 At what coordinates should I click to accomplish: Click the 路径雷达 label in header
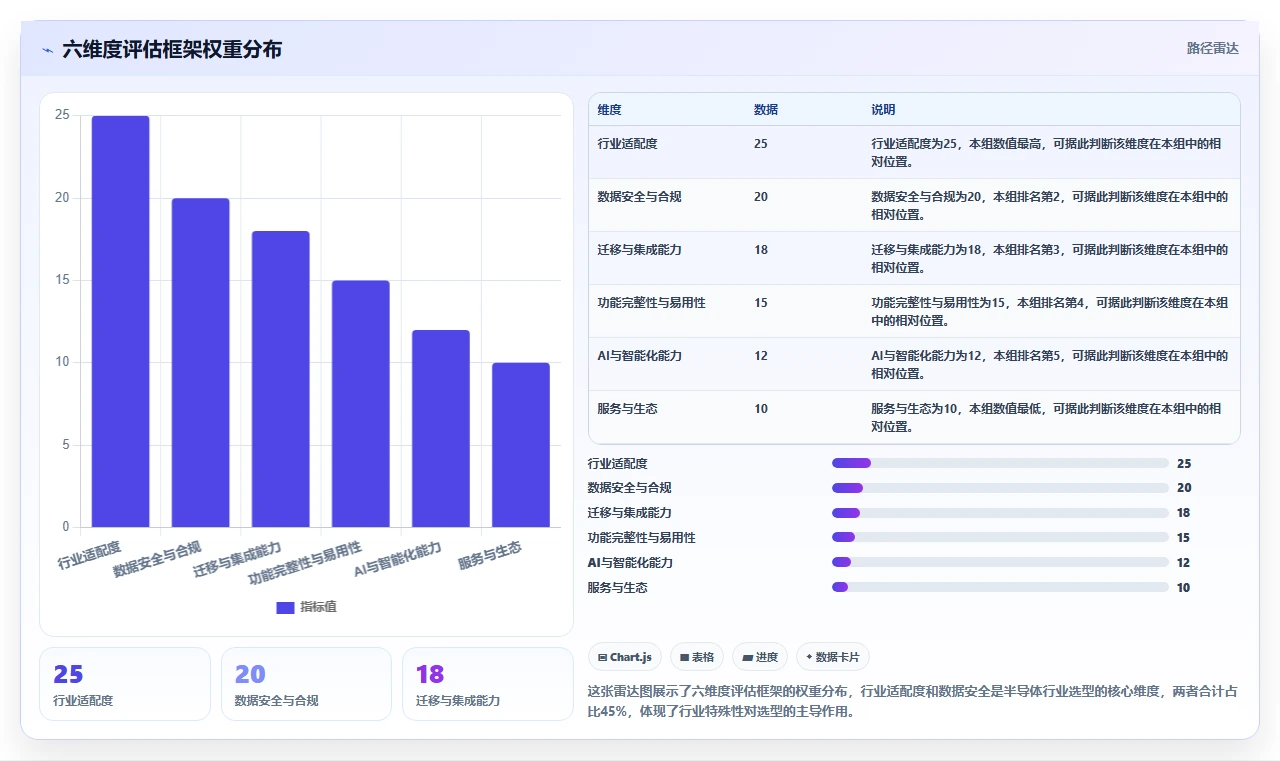click(x=1213, y=48)
